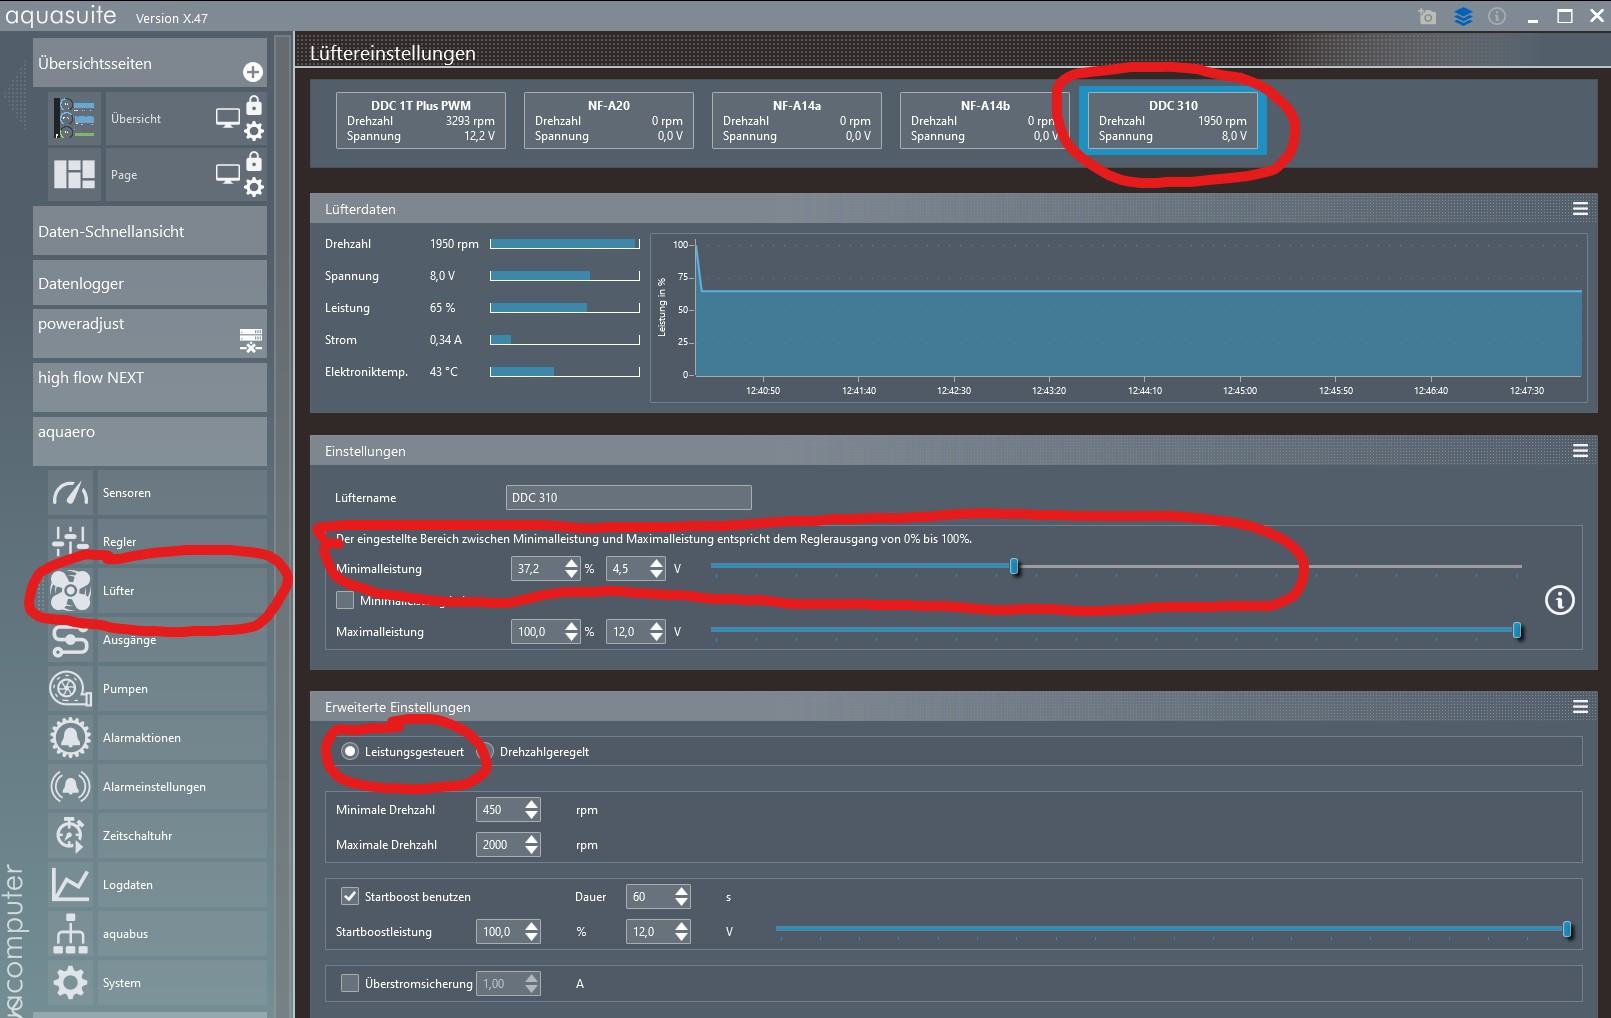This screenshot has width=1611, height=1018.
Task: Select Drehzahlgeregelt mode
Action: 485,752
